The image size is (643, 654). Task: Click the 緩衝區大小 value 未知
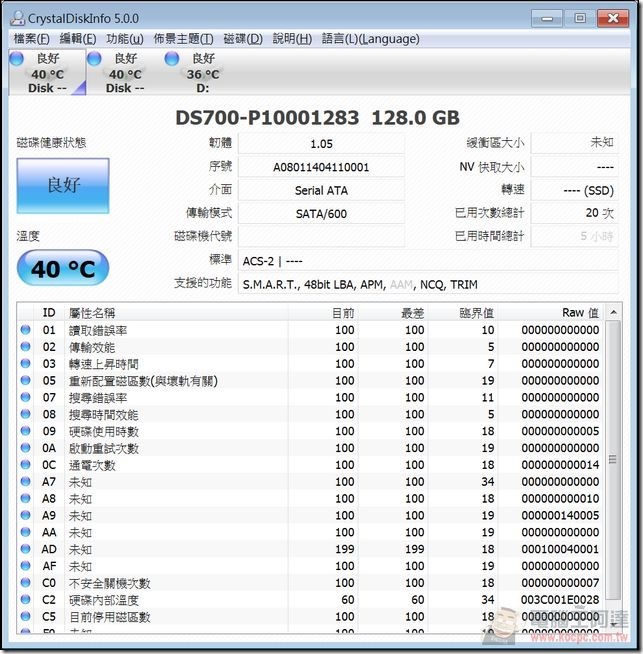tap(575, 143)
